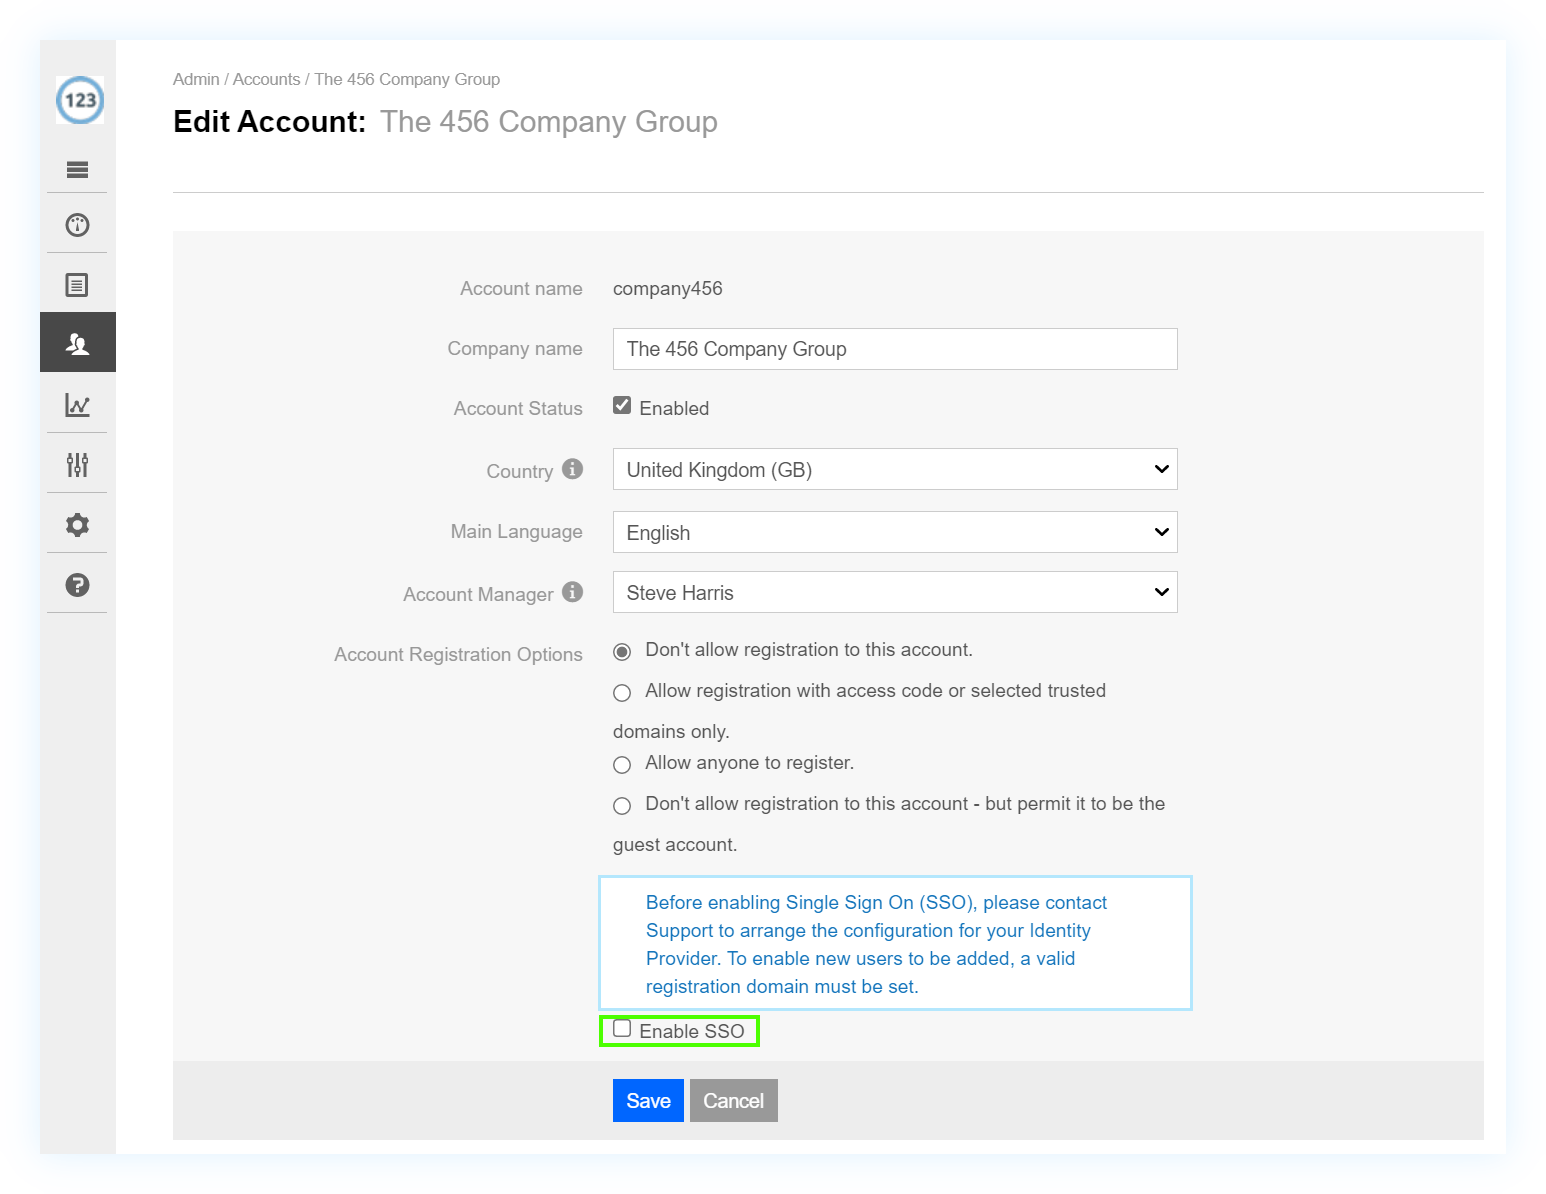The width and height of the screenshot is (1546, 1194).
Task: Open the reports chart icon
Action: tap(77, 405)
